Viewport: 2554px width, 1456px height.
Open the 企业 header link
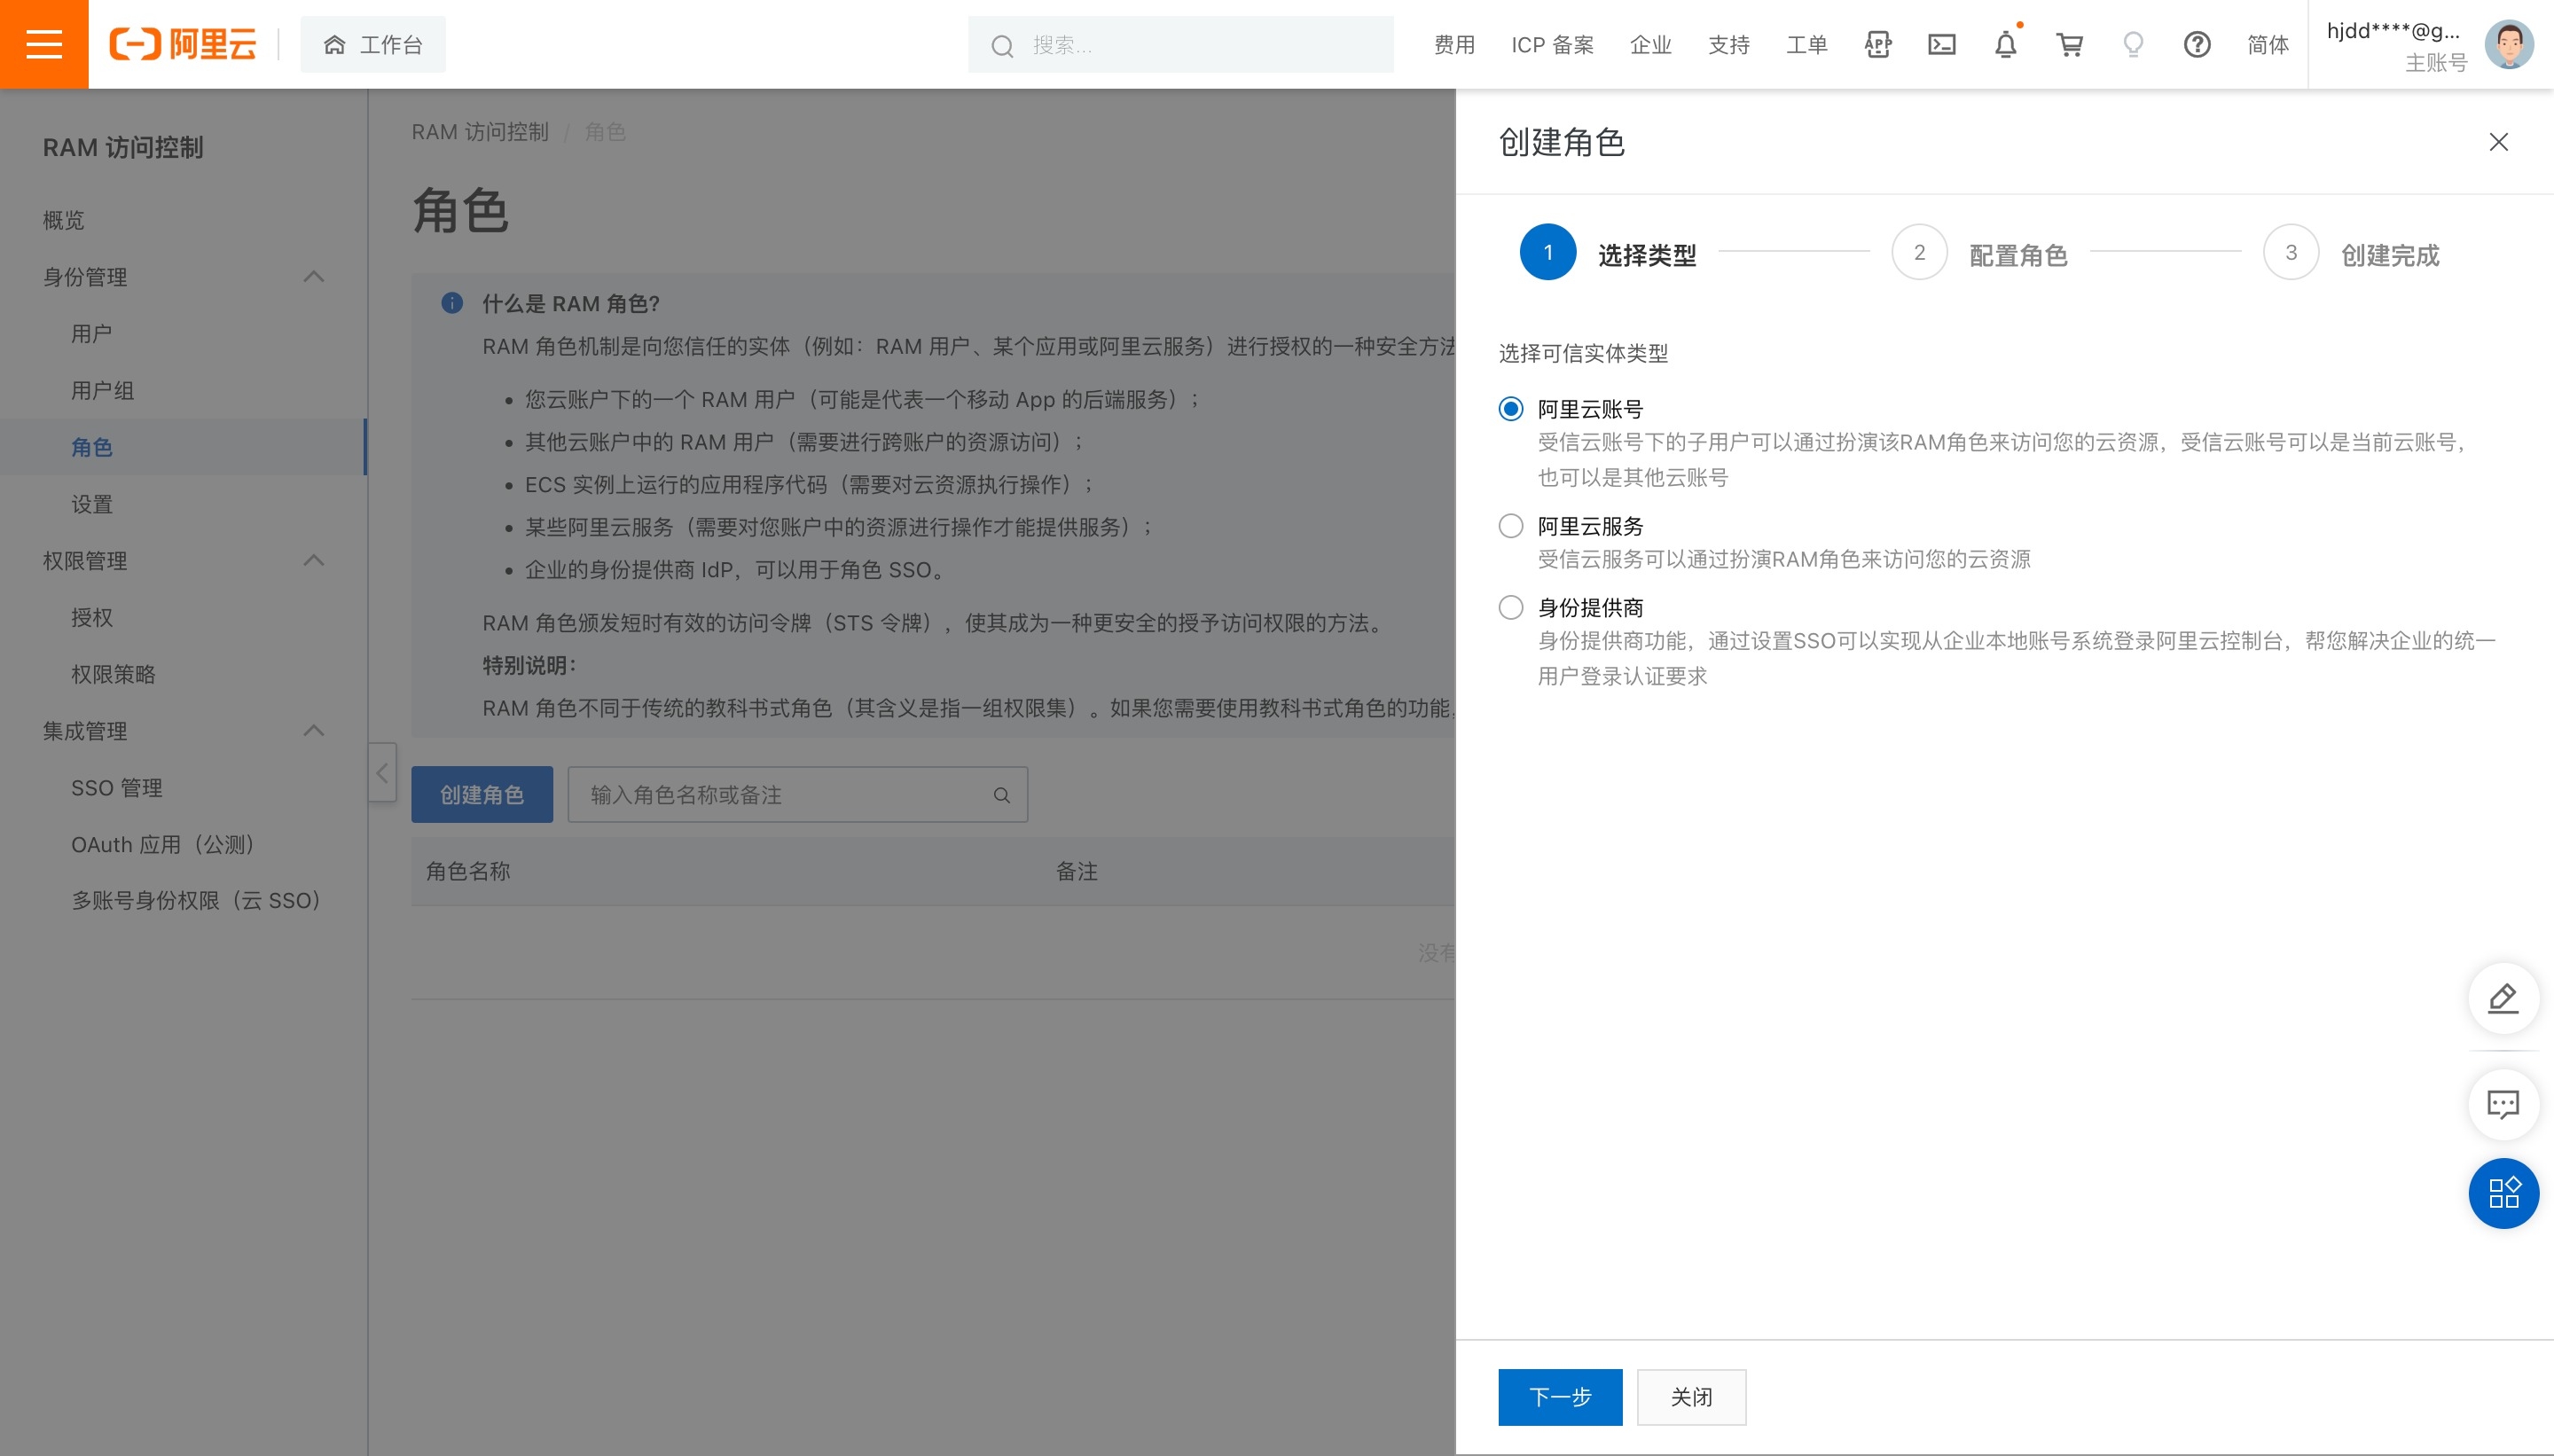[1651, 44]
